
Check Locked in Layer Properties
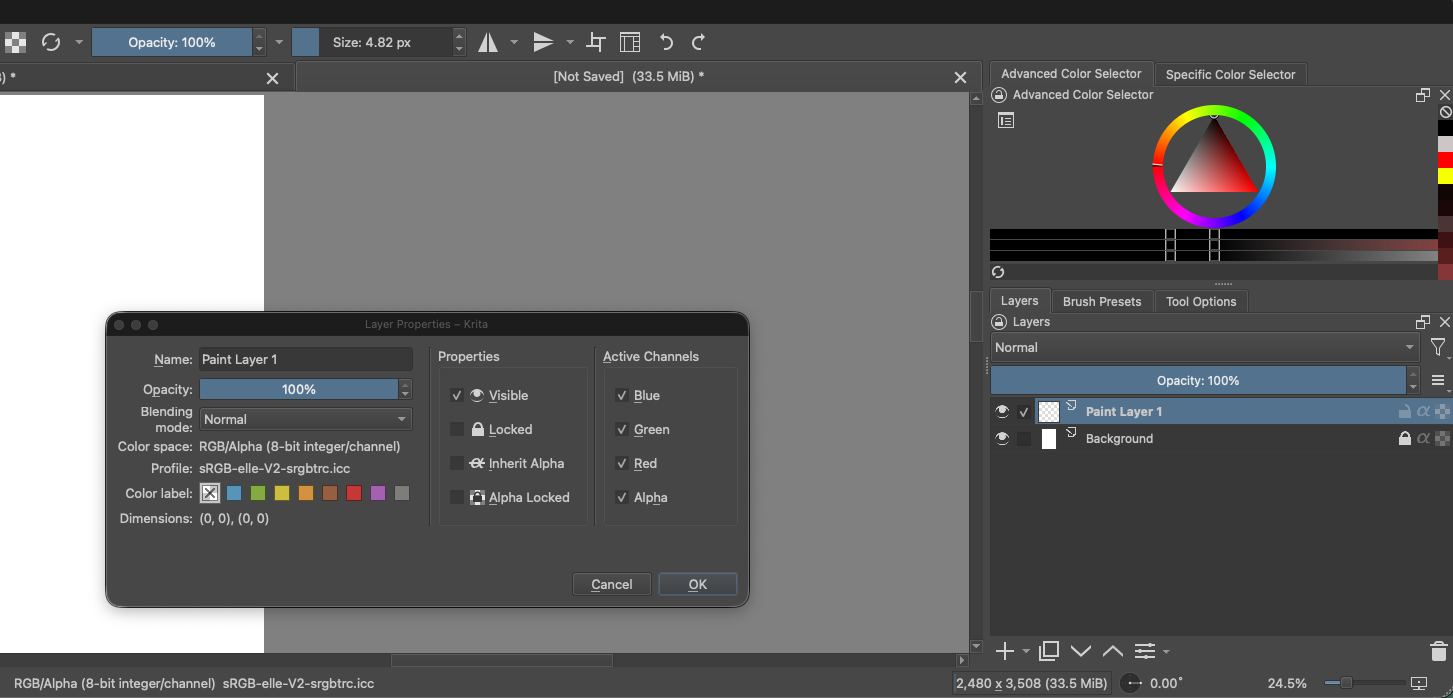[x=457, y=429]
